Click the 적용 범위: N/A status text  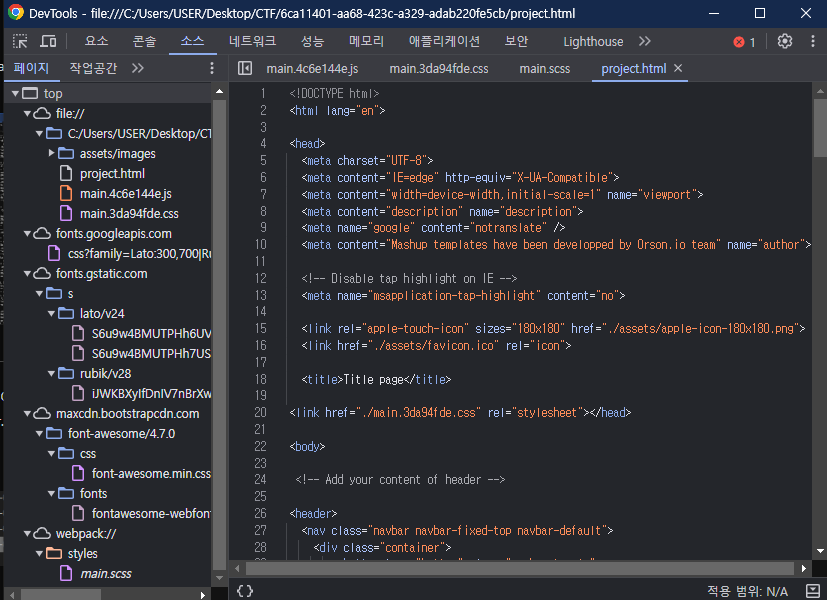[747, 592]
